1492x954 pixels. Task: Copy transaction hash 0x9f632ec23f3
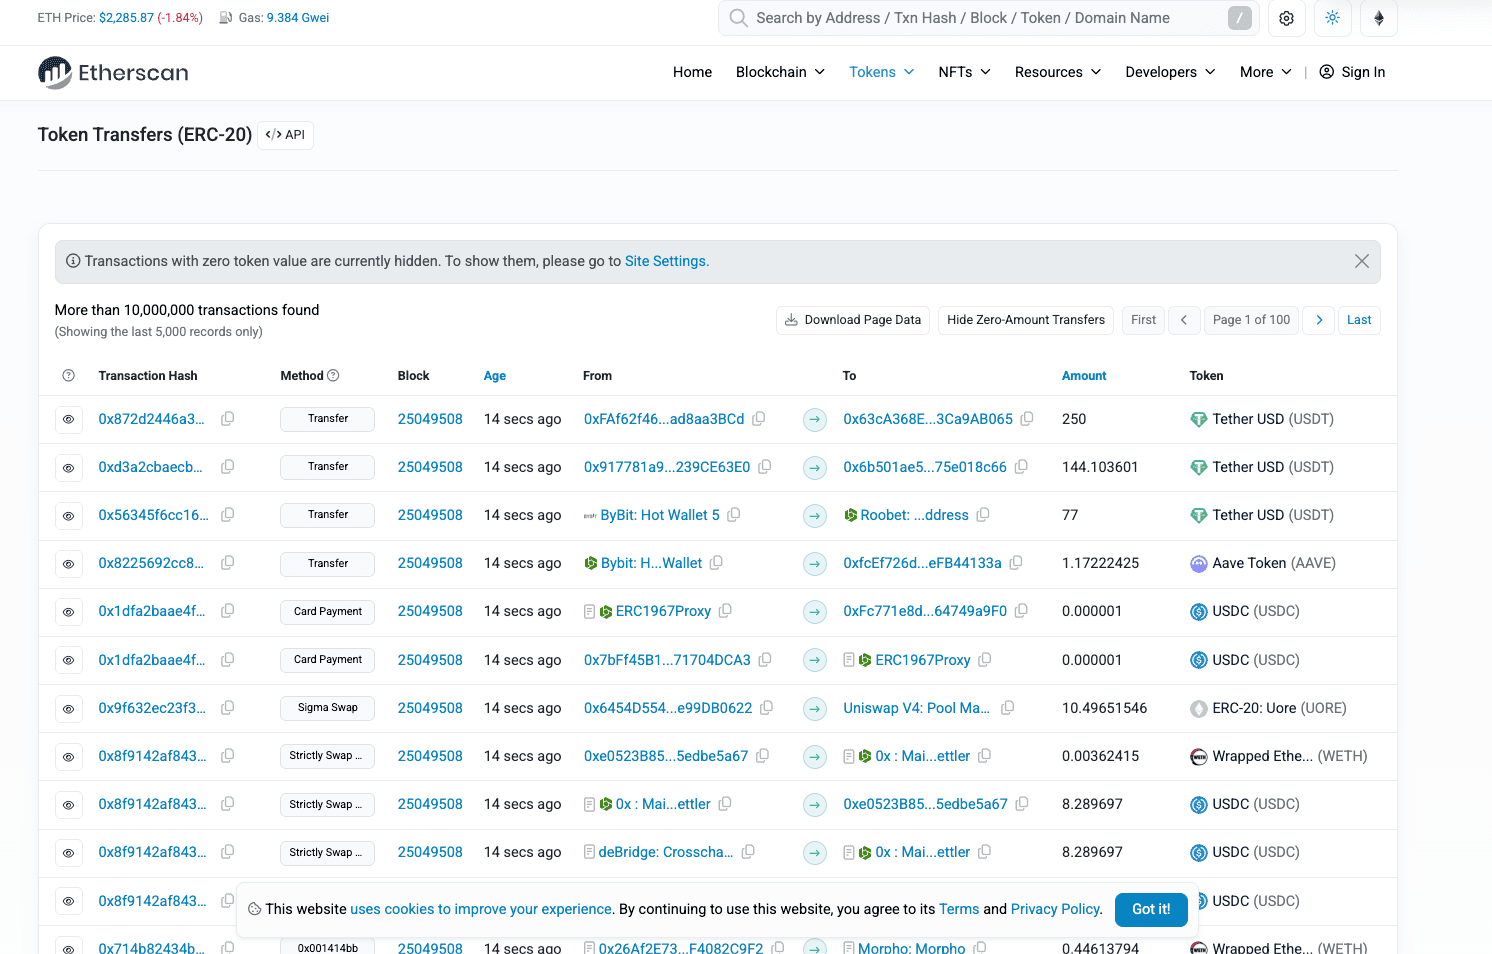[228, 708]
